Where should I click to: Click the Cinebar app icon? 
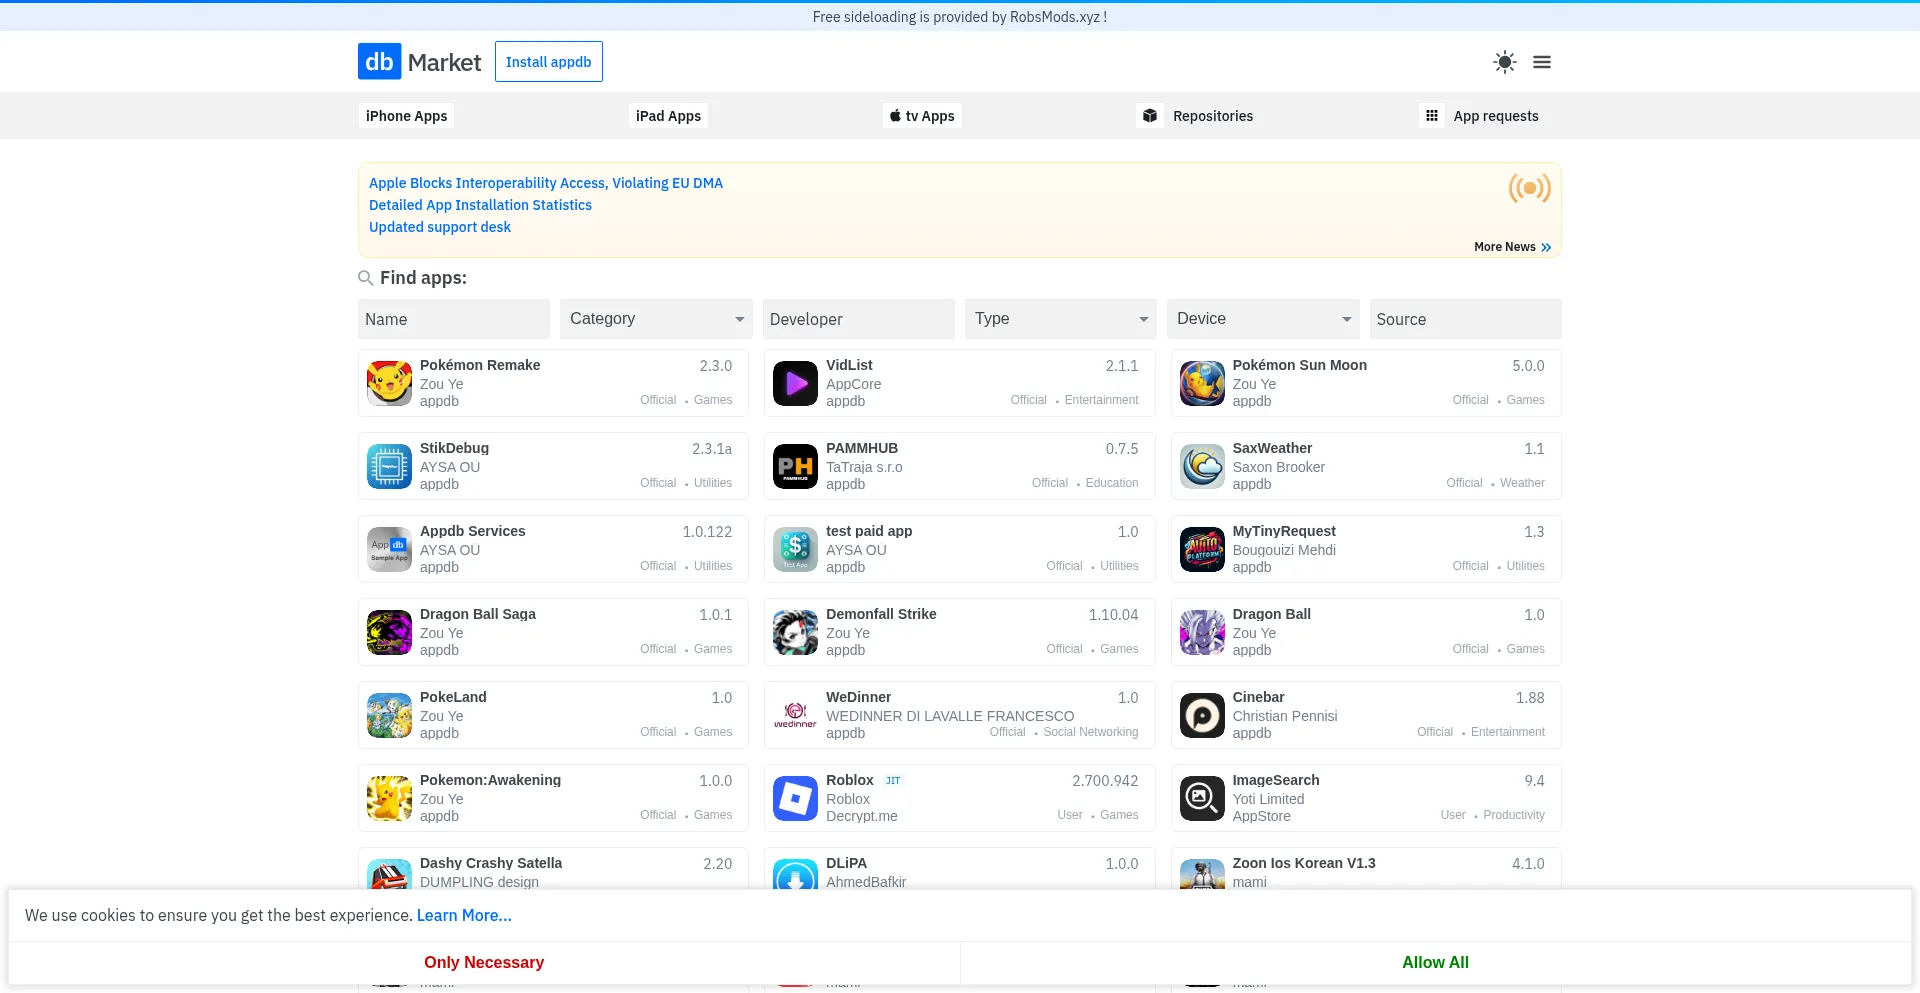[x=1202, y=715]
